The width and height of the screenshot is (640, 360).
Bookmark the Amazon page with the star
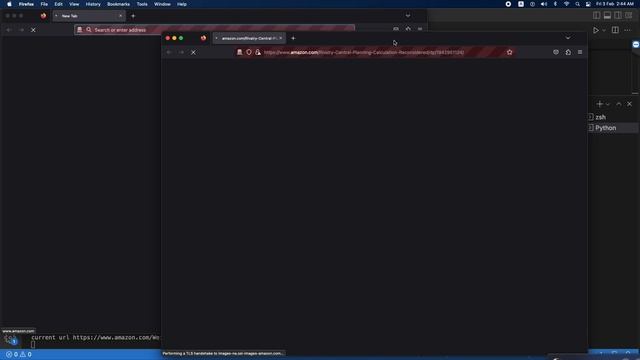(509, 52)
